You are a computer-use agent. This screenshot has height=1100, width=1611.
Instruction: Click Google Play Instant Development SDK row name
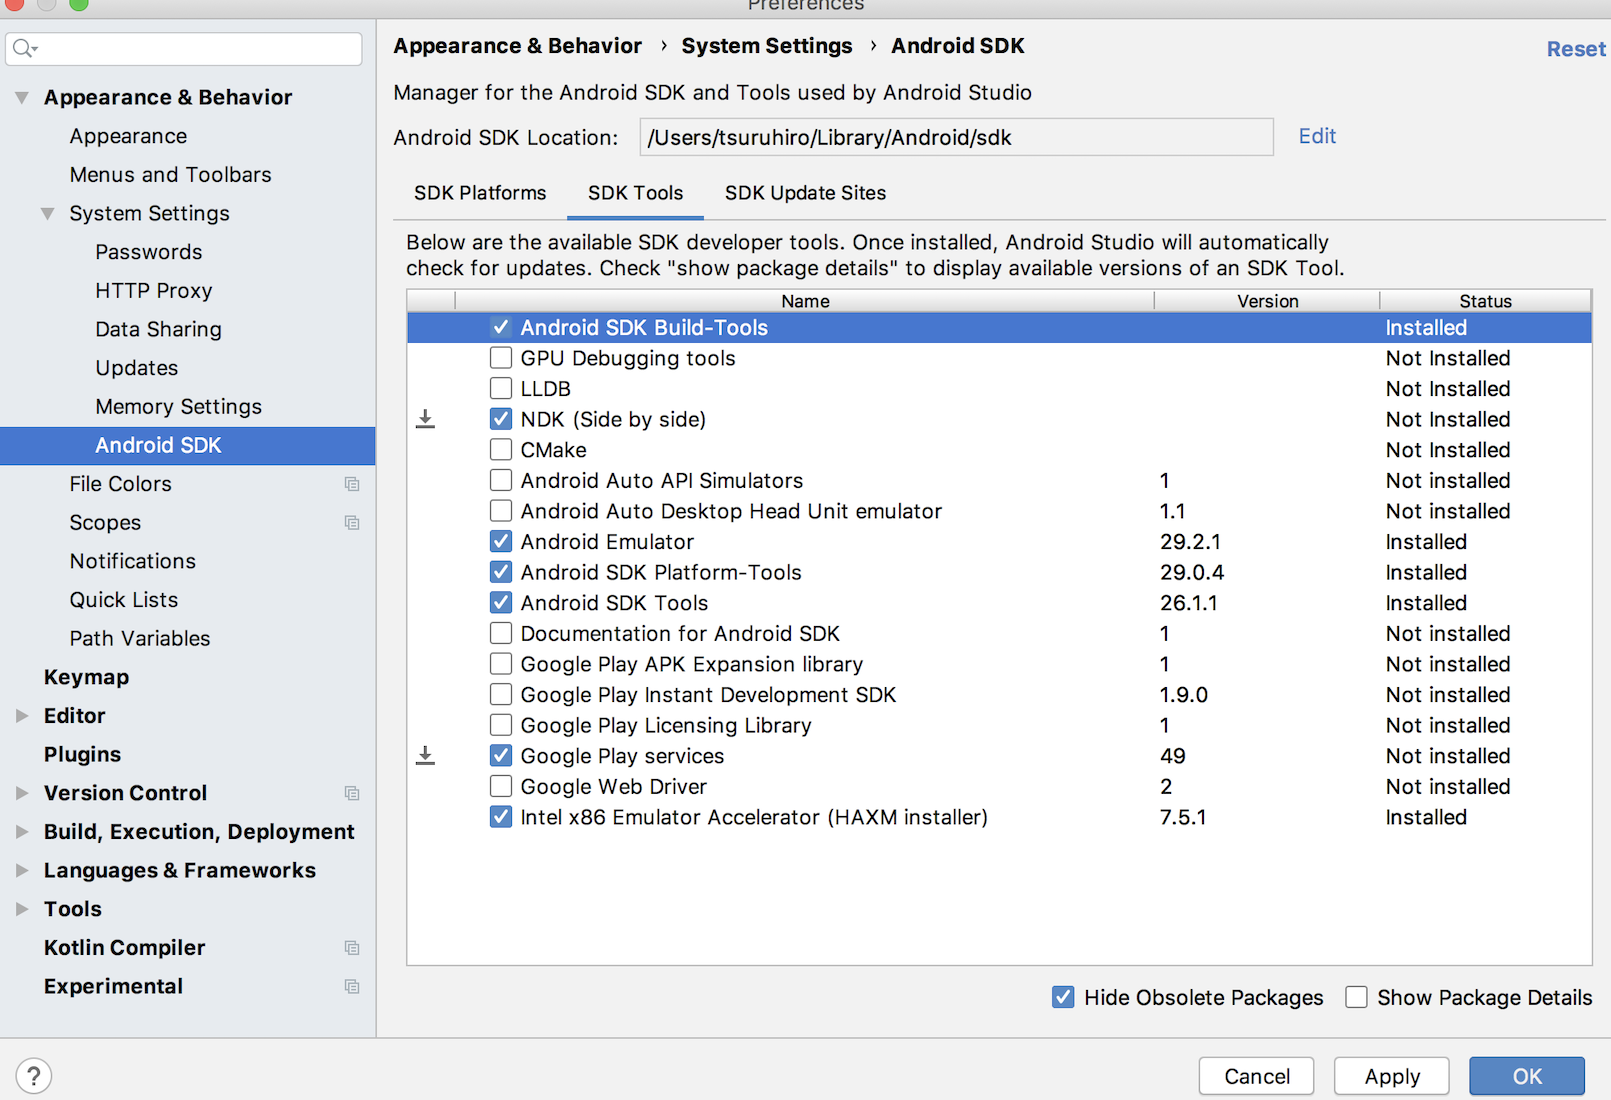[708, 695]
